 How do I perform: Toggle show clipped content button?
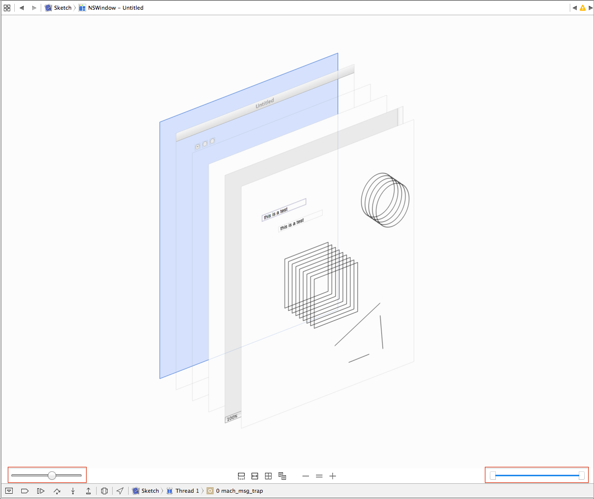click(241, 476)
